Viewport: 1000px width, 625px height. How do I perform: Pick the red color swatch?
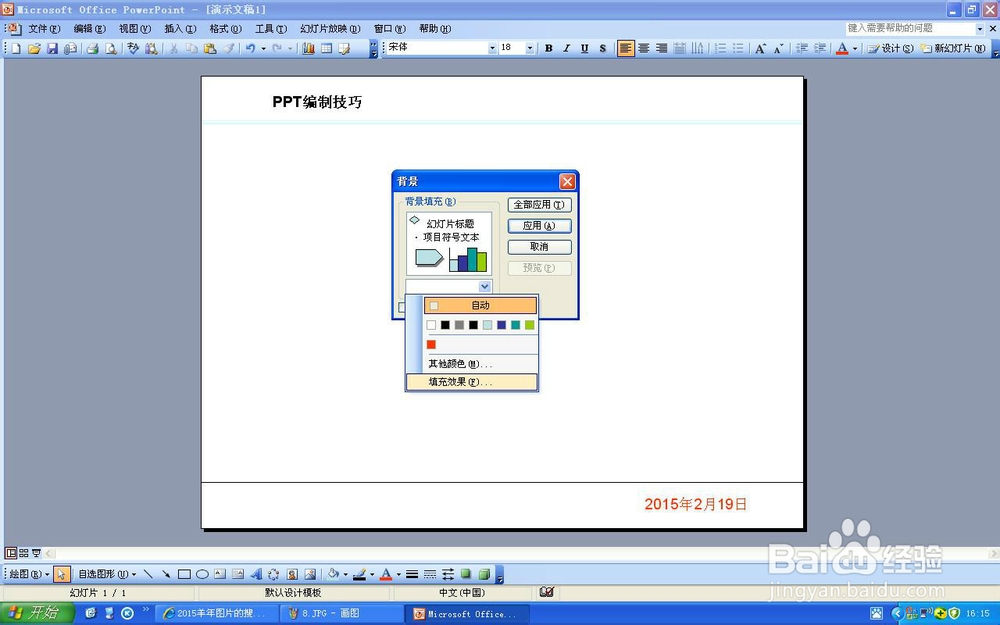[431, 344]
